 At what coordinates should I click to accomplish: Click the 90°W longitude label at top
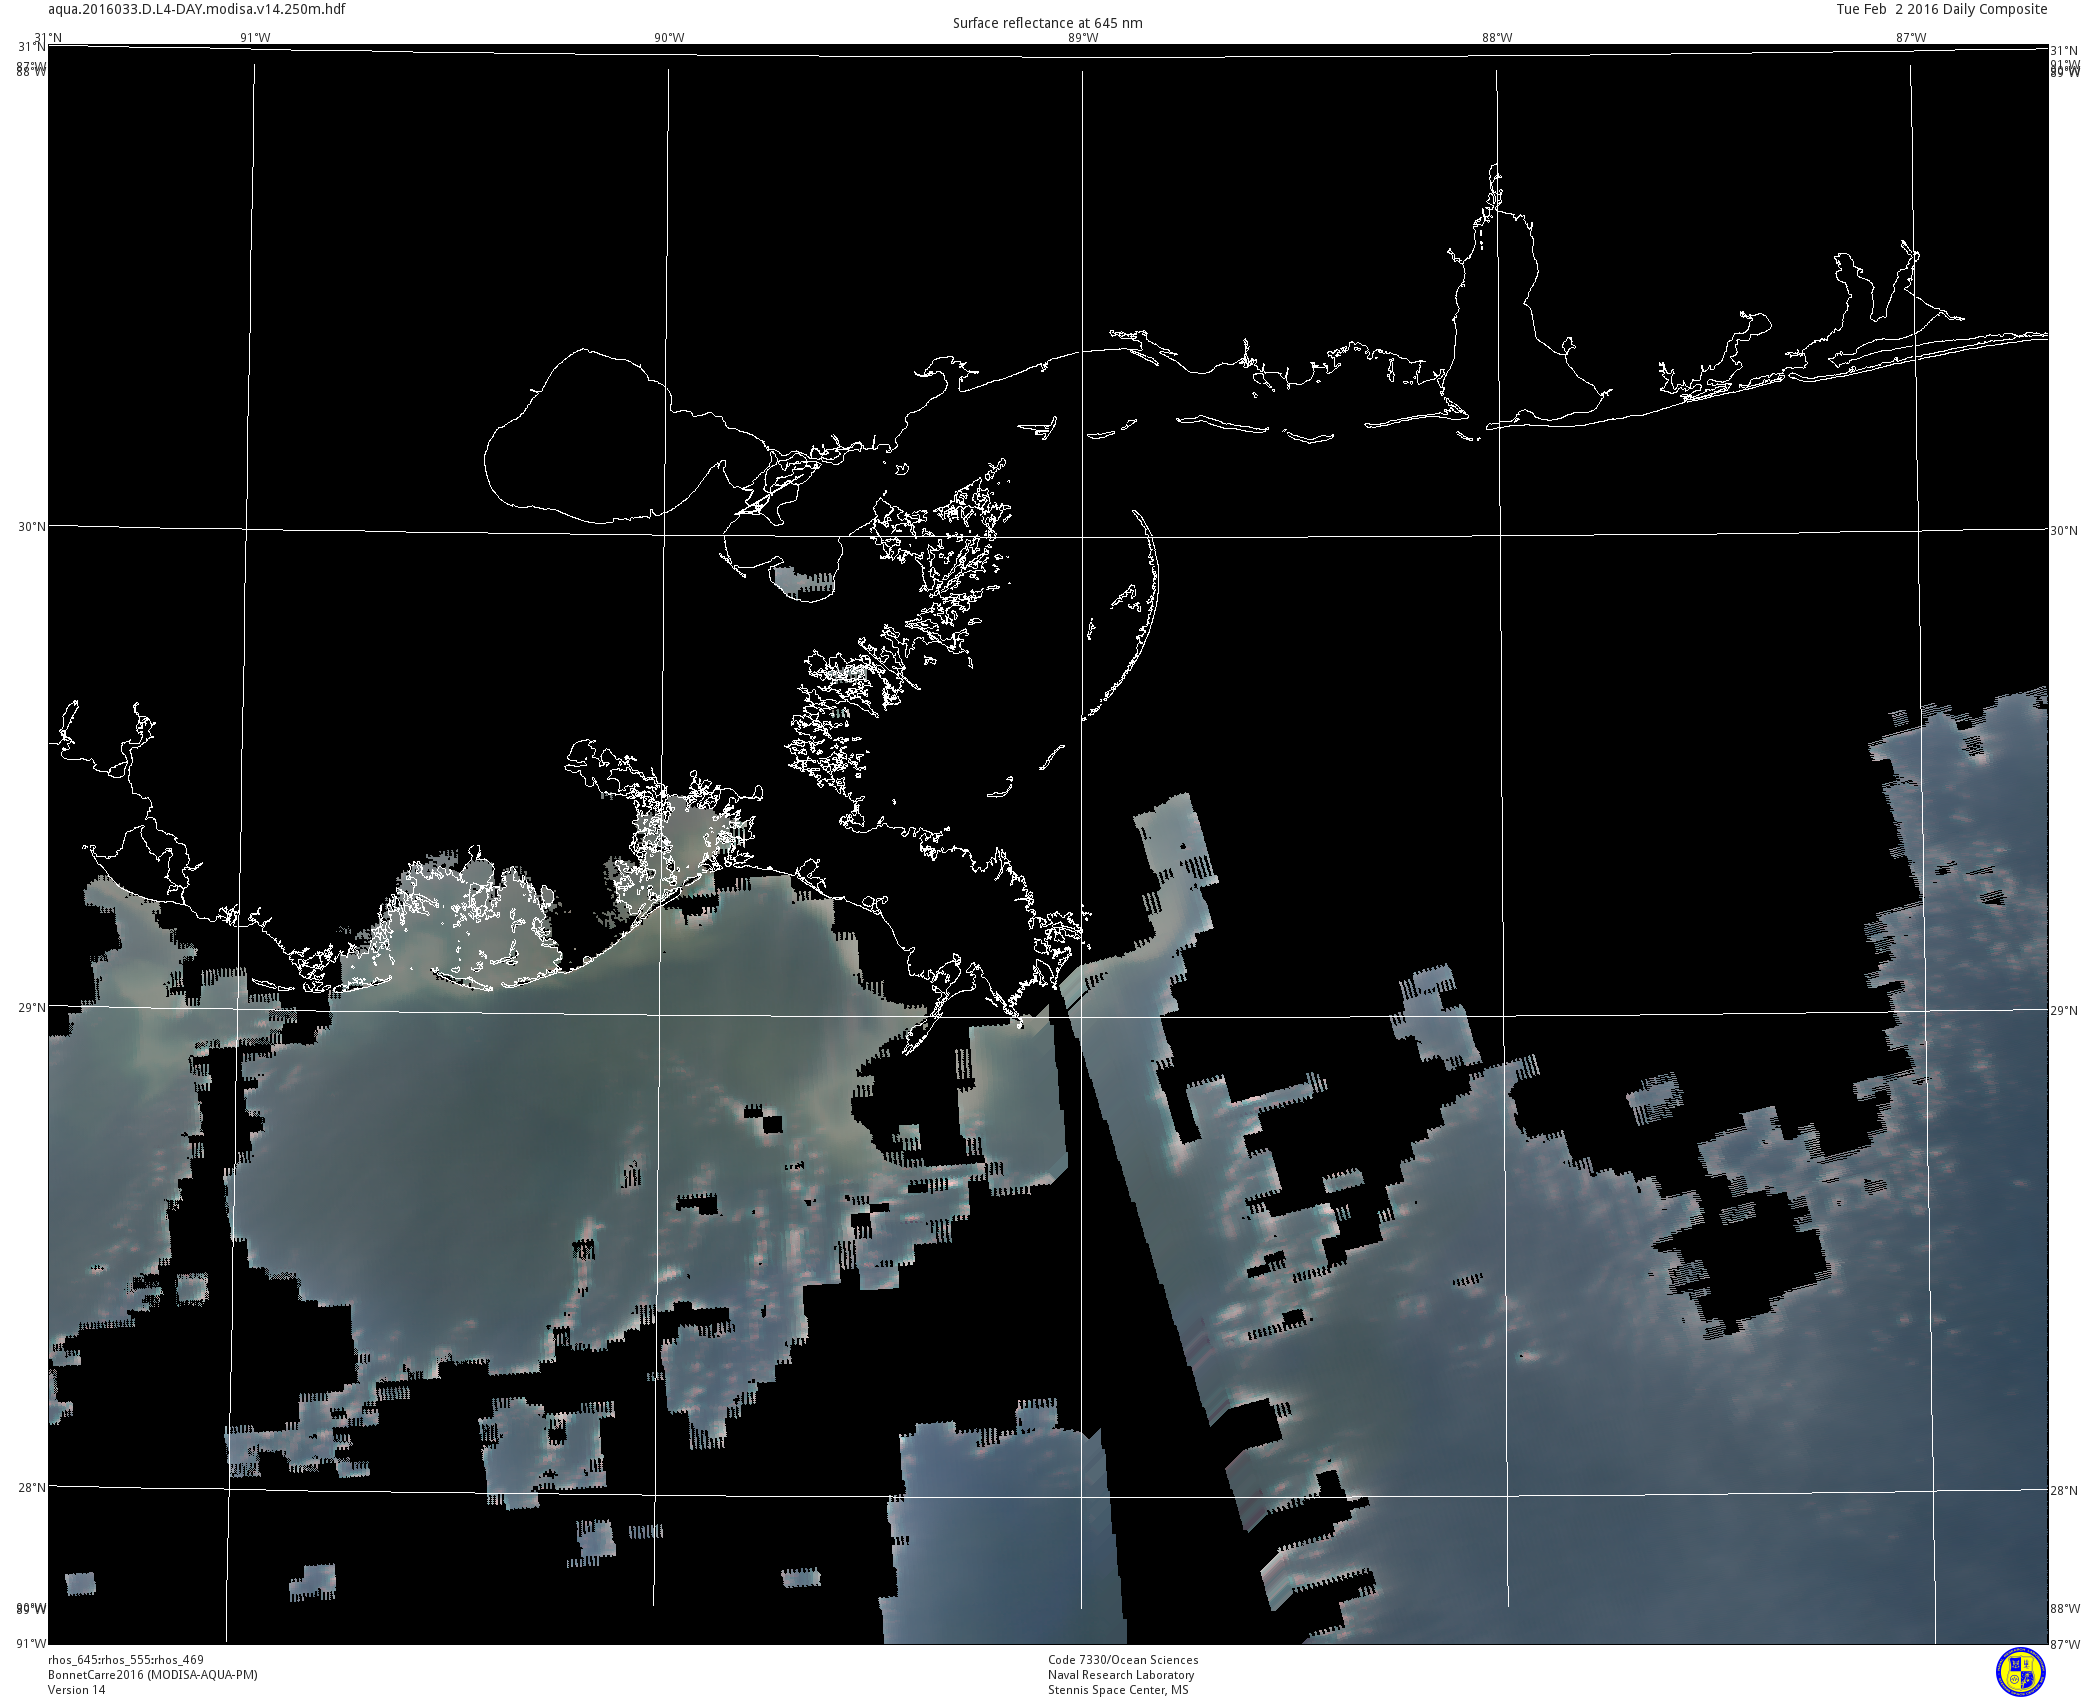point(669,38)
